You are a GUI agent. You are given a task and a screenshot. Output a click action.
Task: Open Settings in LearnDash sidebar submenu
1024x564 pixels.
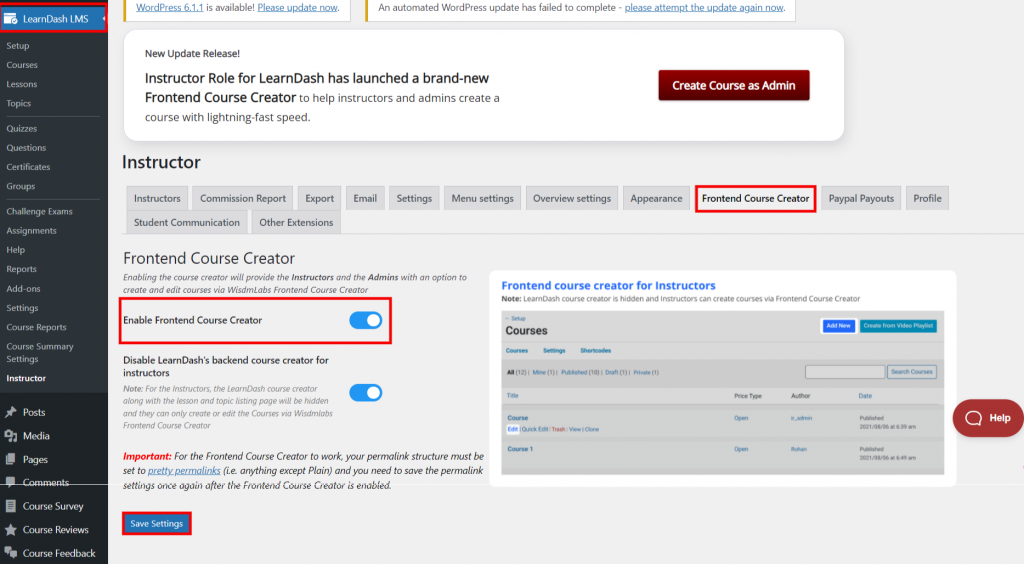coord(22,307)
